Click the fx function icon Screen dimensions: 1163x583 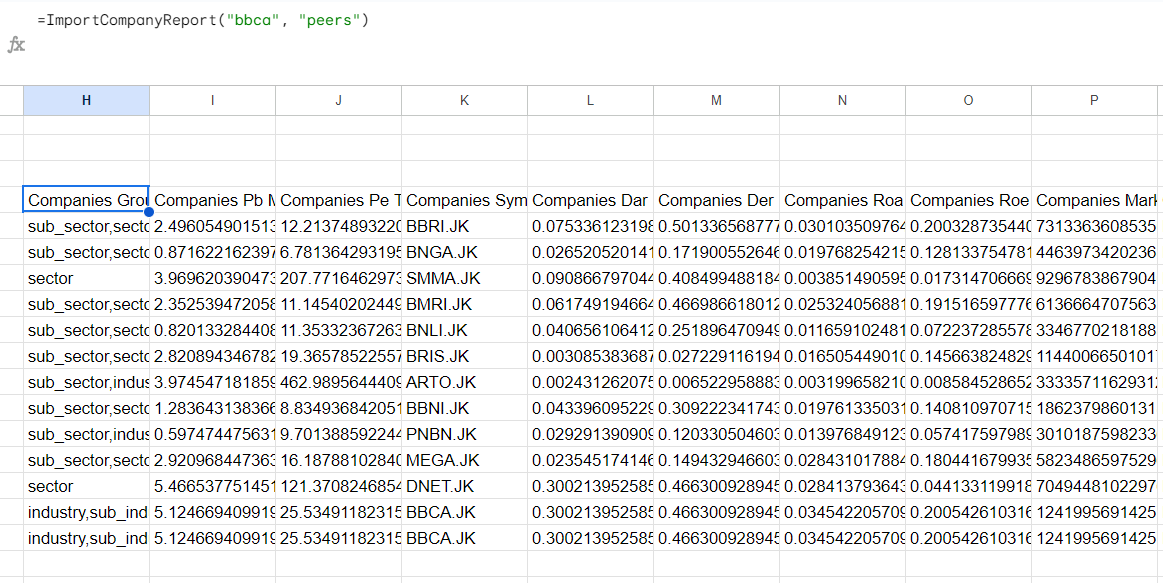(17, 42)
